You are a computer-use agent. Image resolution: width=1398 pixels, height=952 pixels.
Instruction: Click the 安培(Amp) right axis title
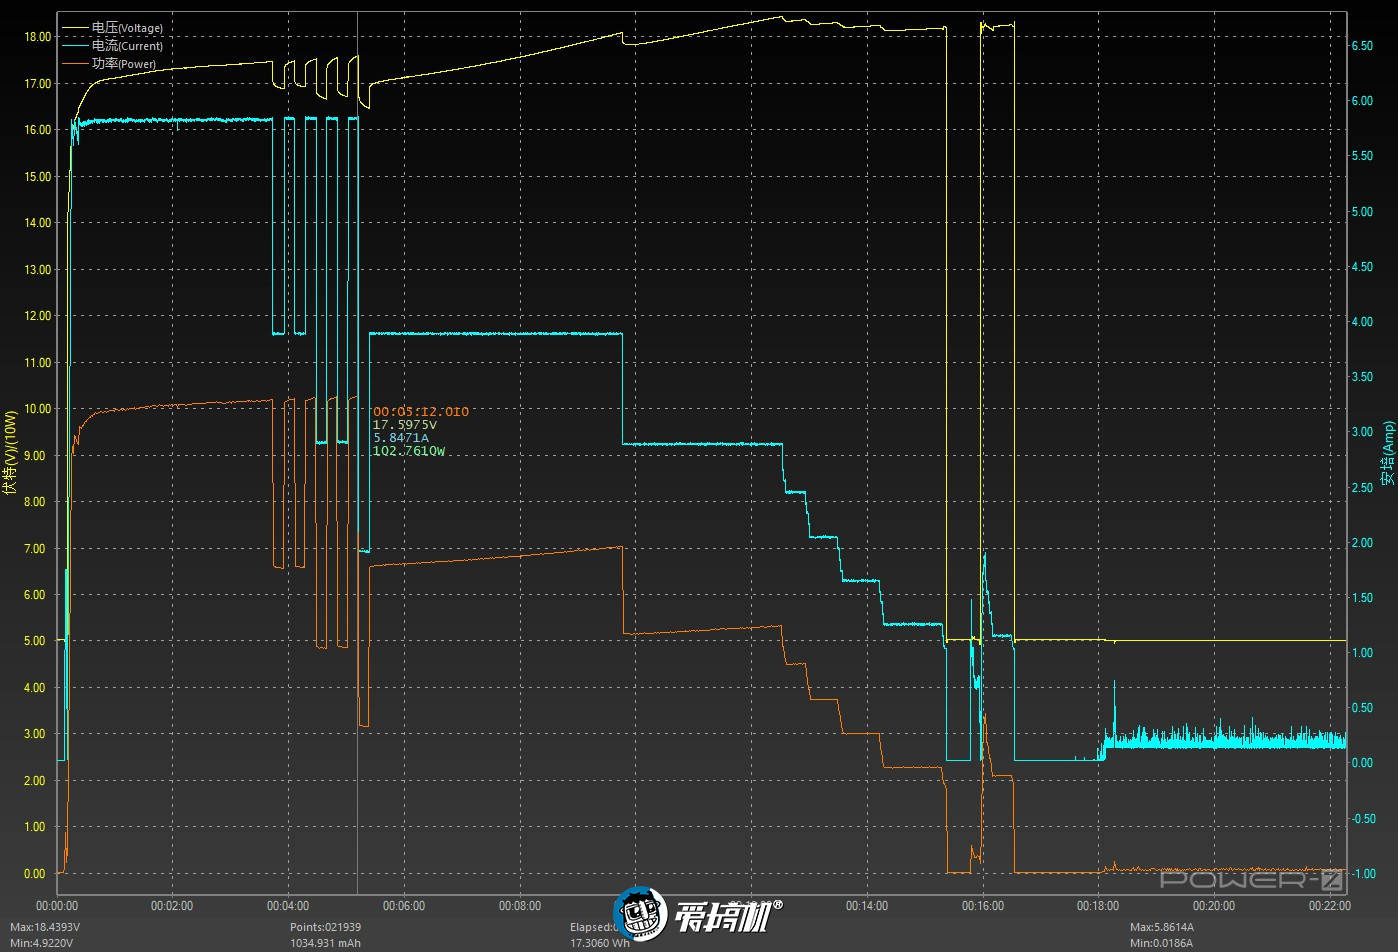pos(1387,453)
